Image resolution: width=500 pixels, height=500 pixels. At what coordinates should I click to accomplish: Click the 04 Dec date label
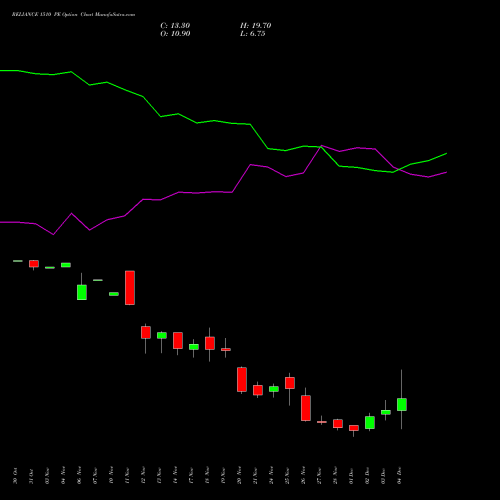pyautogui.click(x=399, y=476)
